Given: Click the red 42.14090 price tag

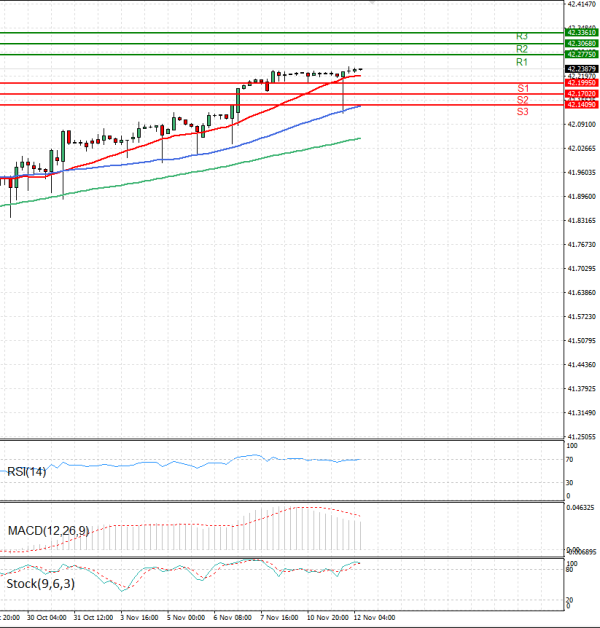Looking at the screenshot, I should pyautogui.click(x=581, y=105).
